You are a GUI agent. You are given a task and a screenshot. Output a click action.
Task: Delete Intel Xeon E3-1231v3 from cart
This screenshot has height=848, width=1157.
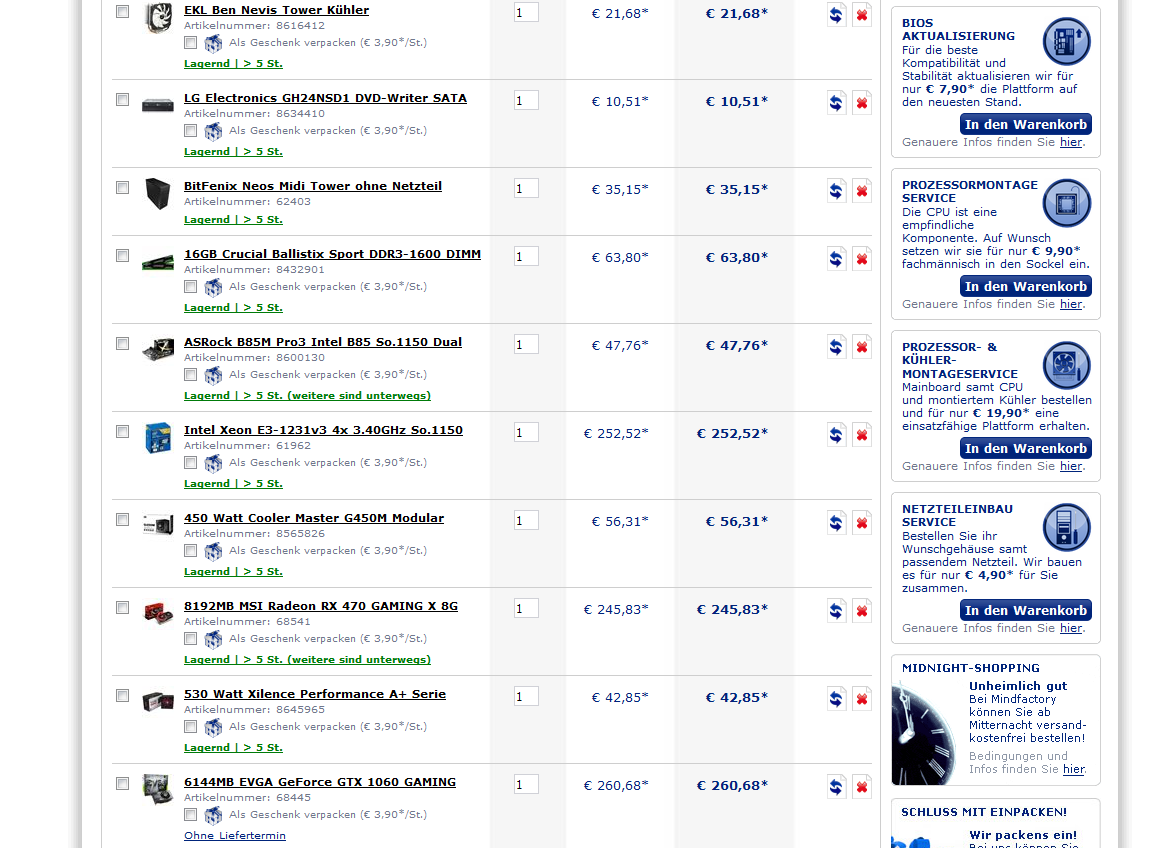[x=861, y=435]
